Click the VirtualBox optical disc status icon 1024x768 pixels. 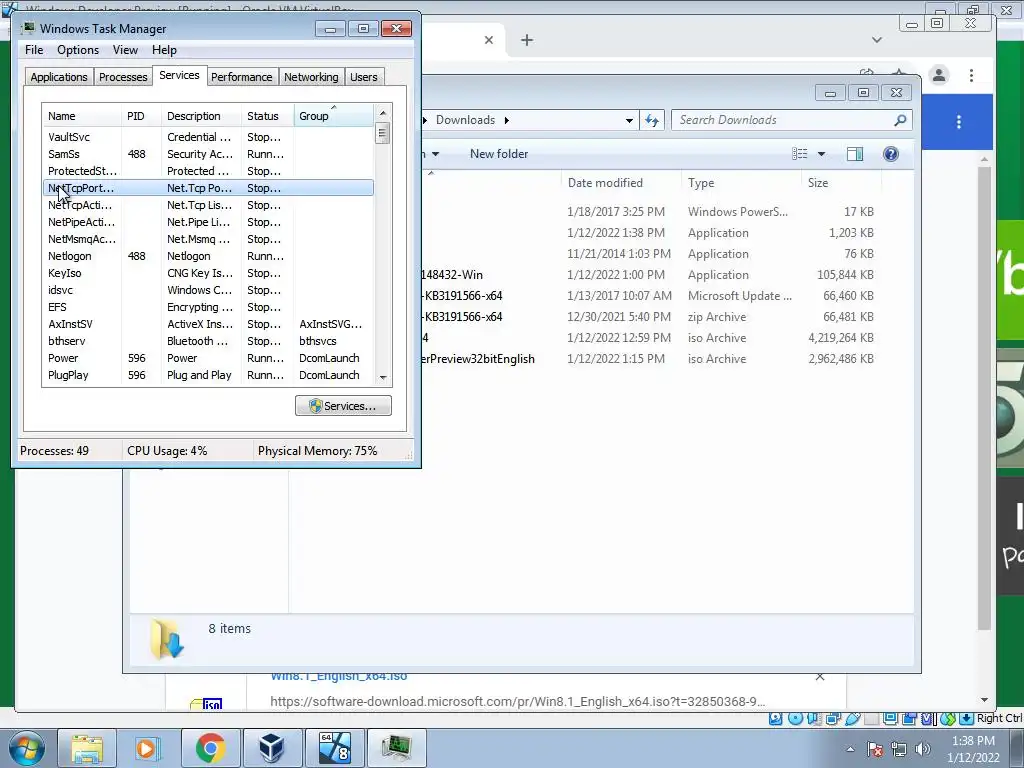[795, 718]
